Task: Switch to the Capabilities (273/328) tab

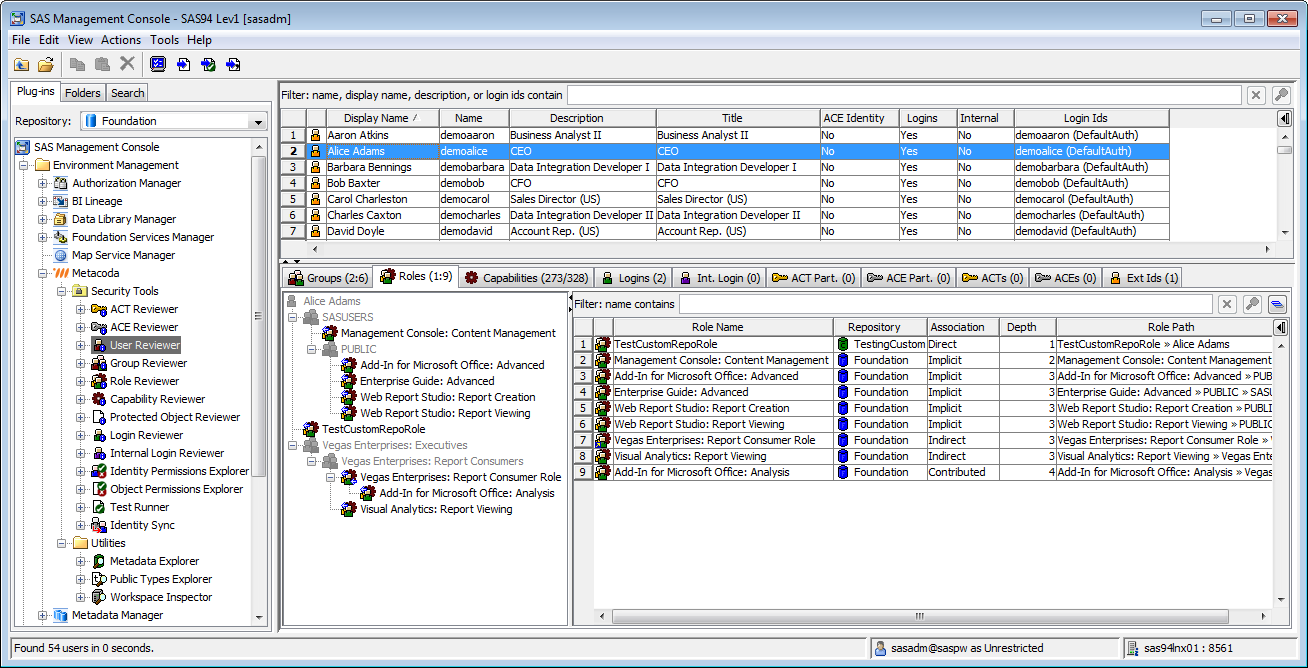Action: [526, 278]
